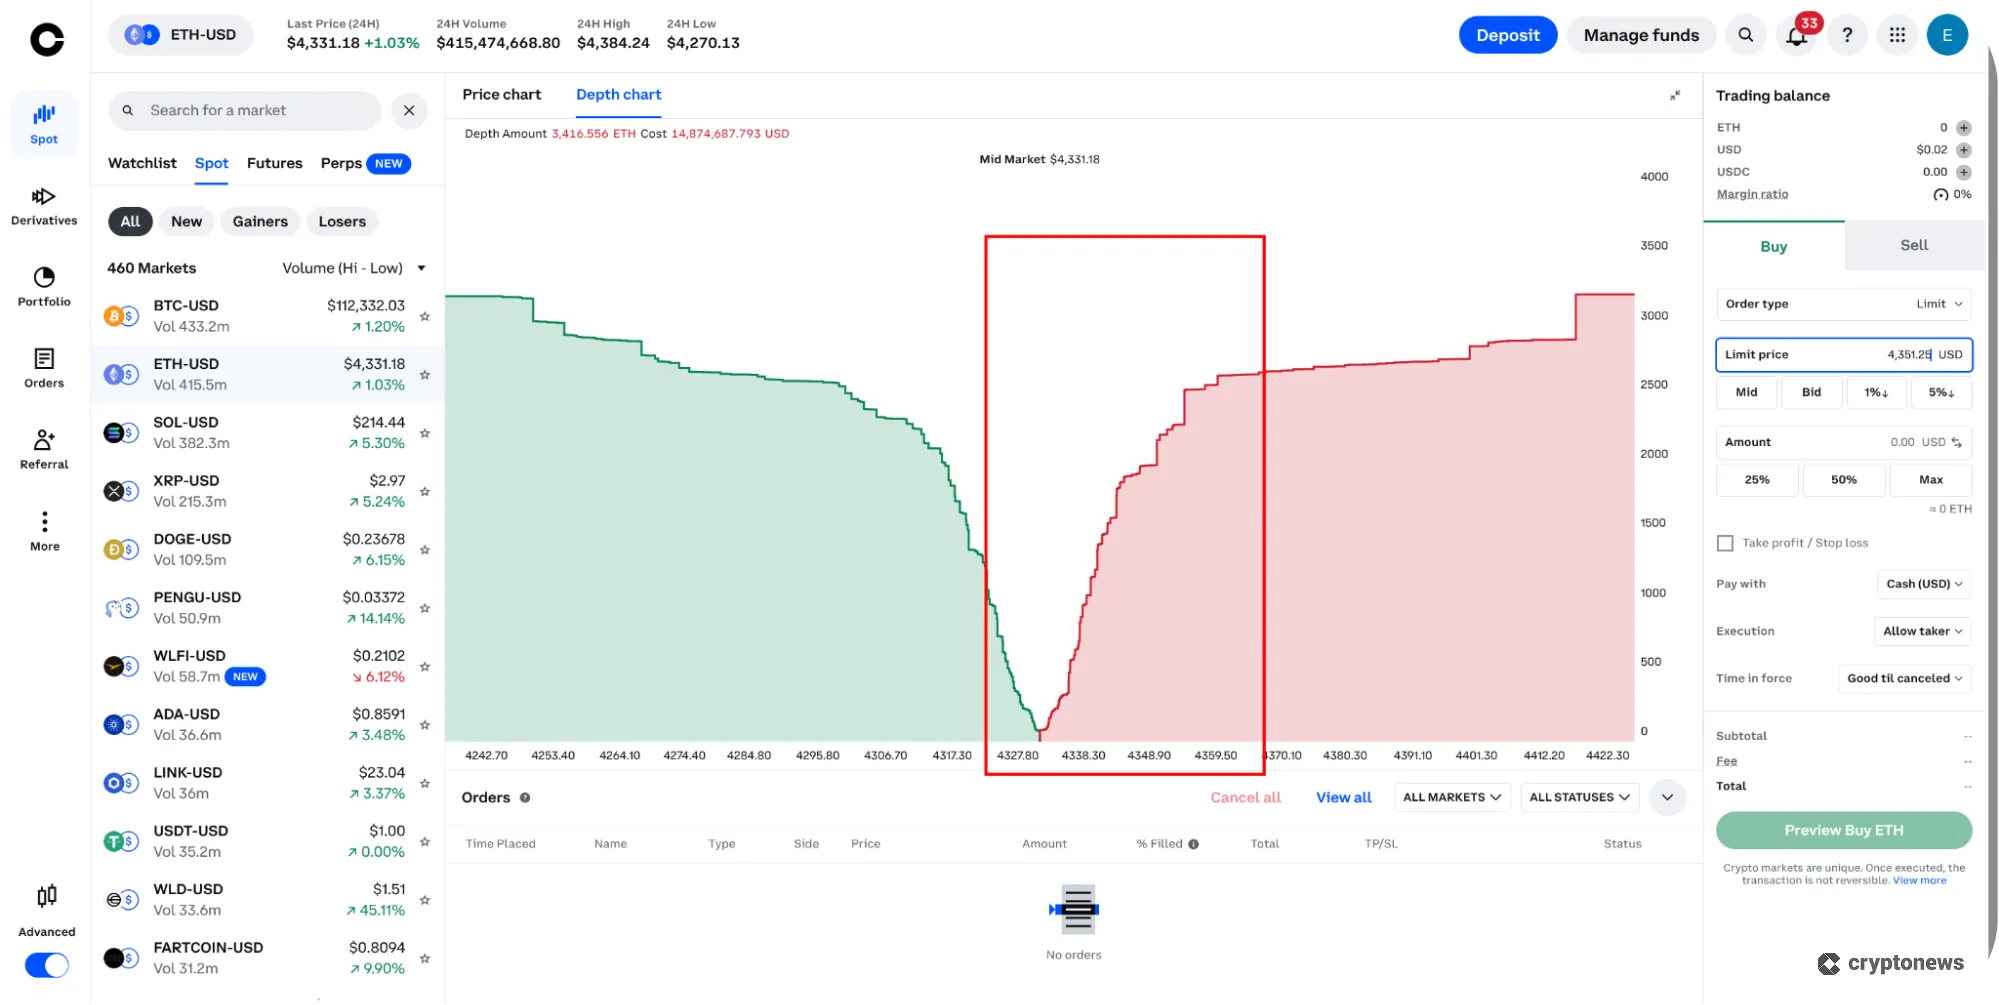1999x1005 pixels.
Task: Flip the blue toggle near Advanced
Action: point(45,965)
